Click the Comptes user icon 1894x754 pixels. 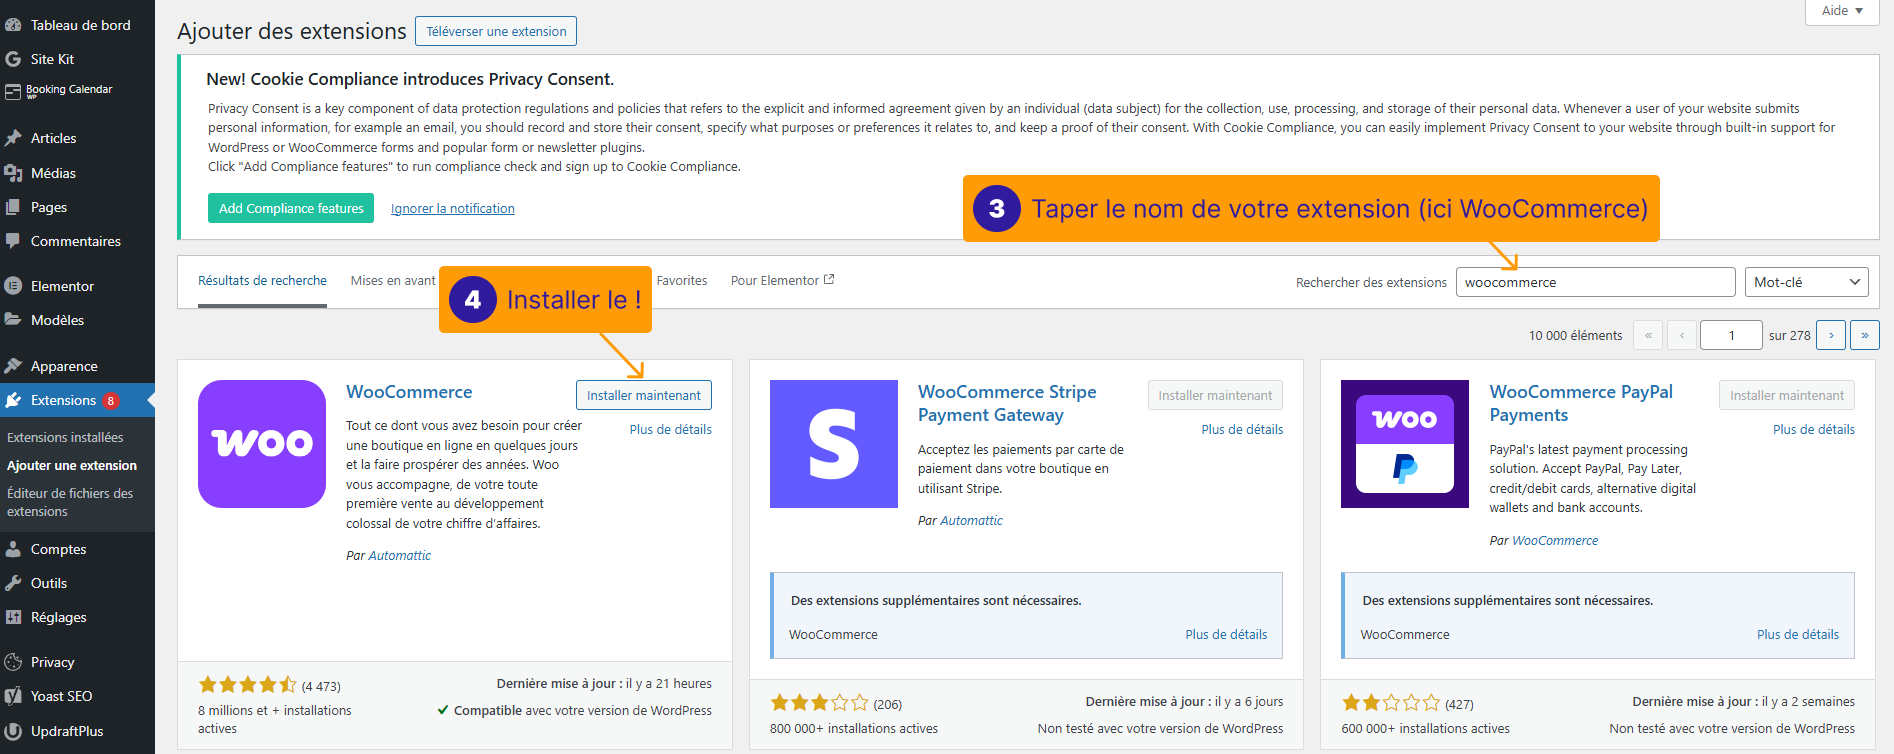tap(13, 549)
